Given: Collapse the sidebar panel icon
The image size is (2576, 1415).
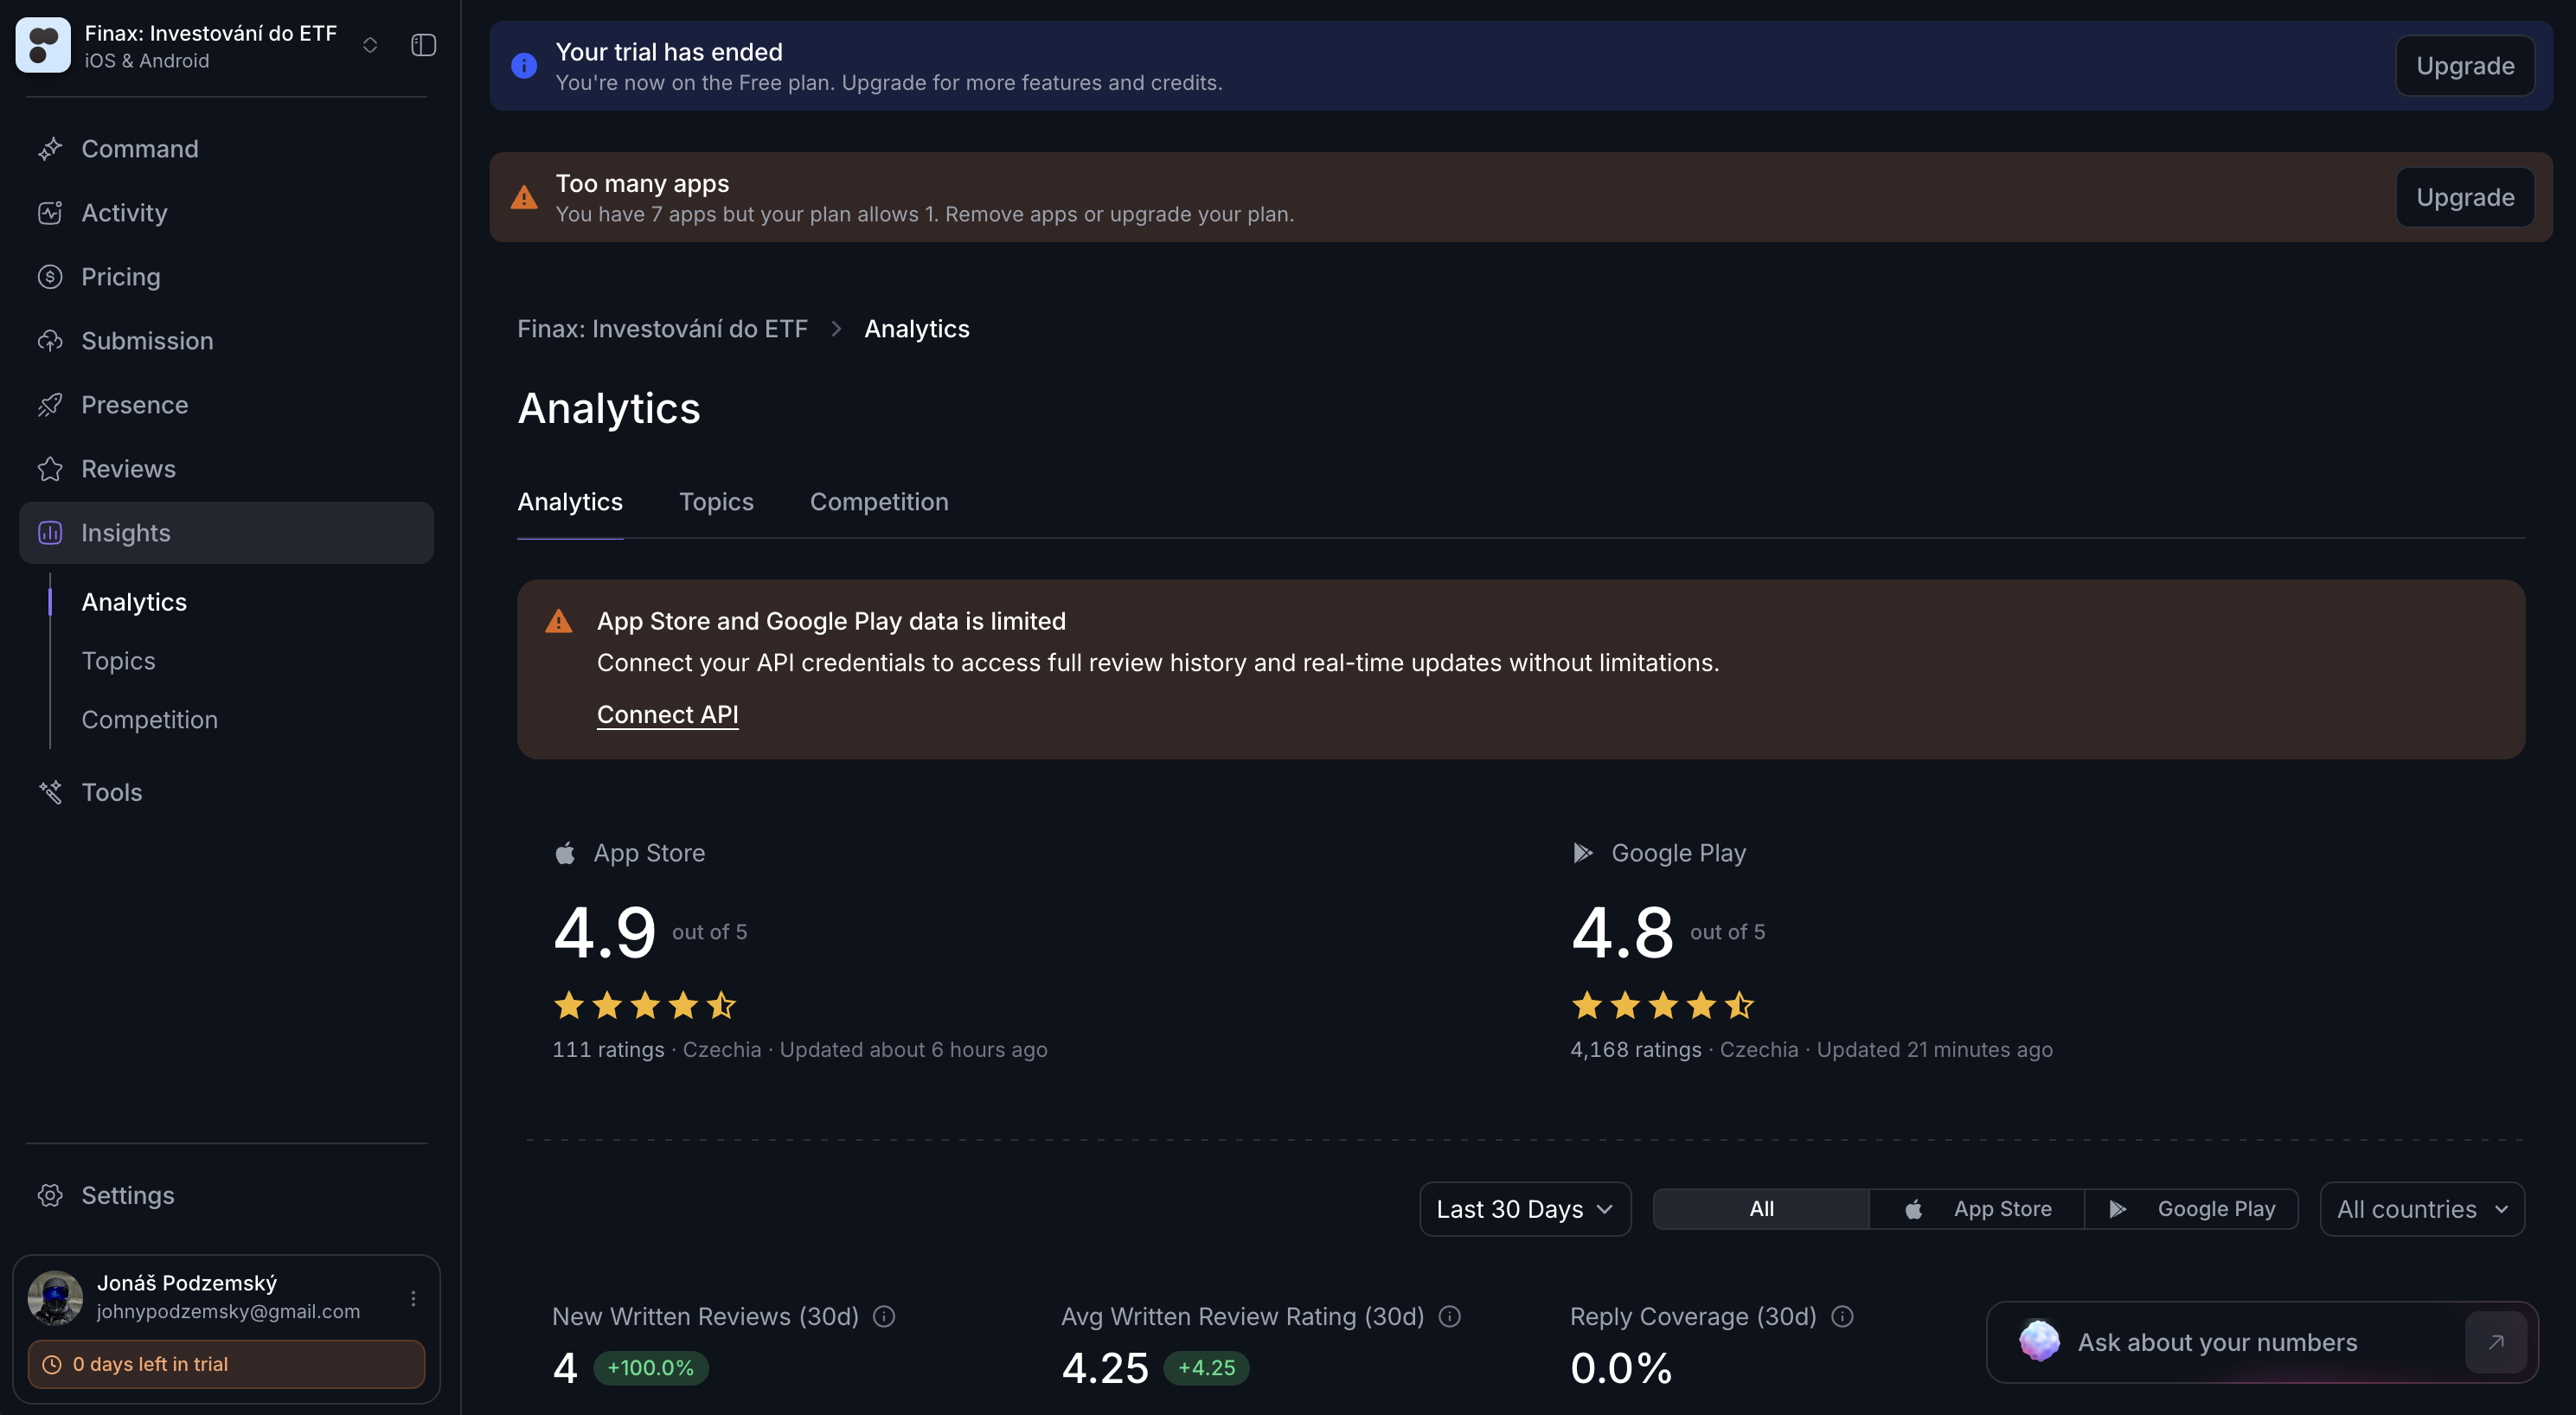Looking at the screenshot, I should tap(423, 45).
